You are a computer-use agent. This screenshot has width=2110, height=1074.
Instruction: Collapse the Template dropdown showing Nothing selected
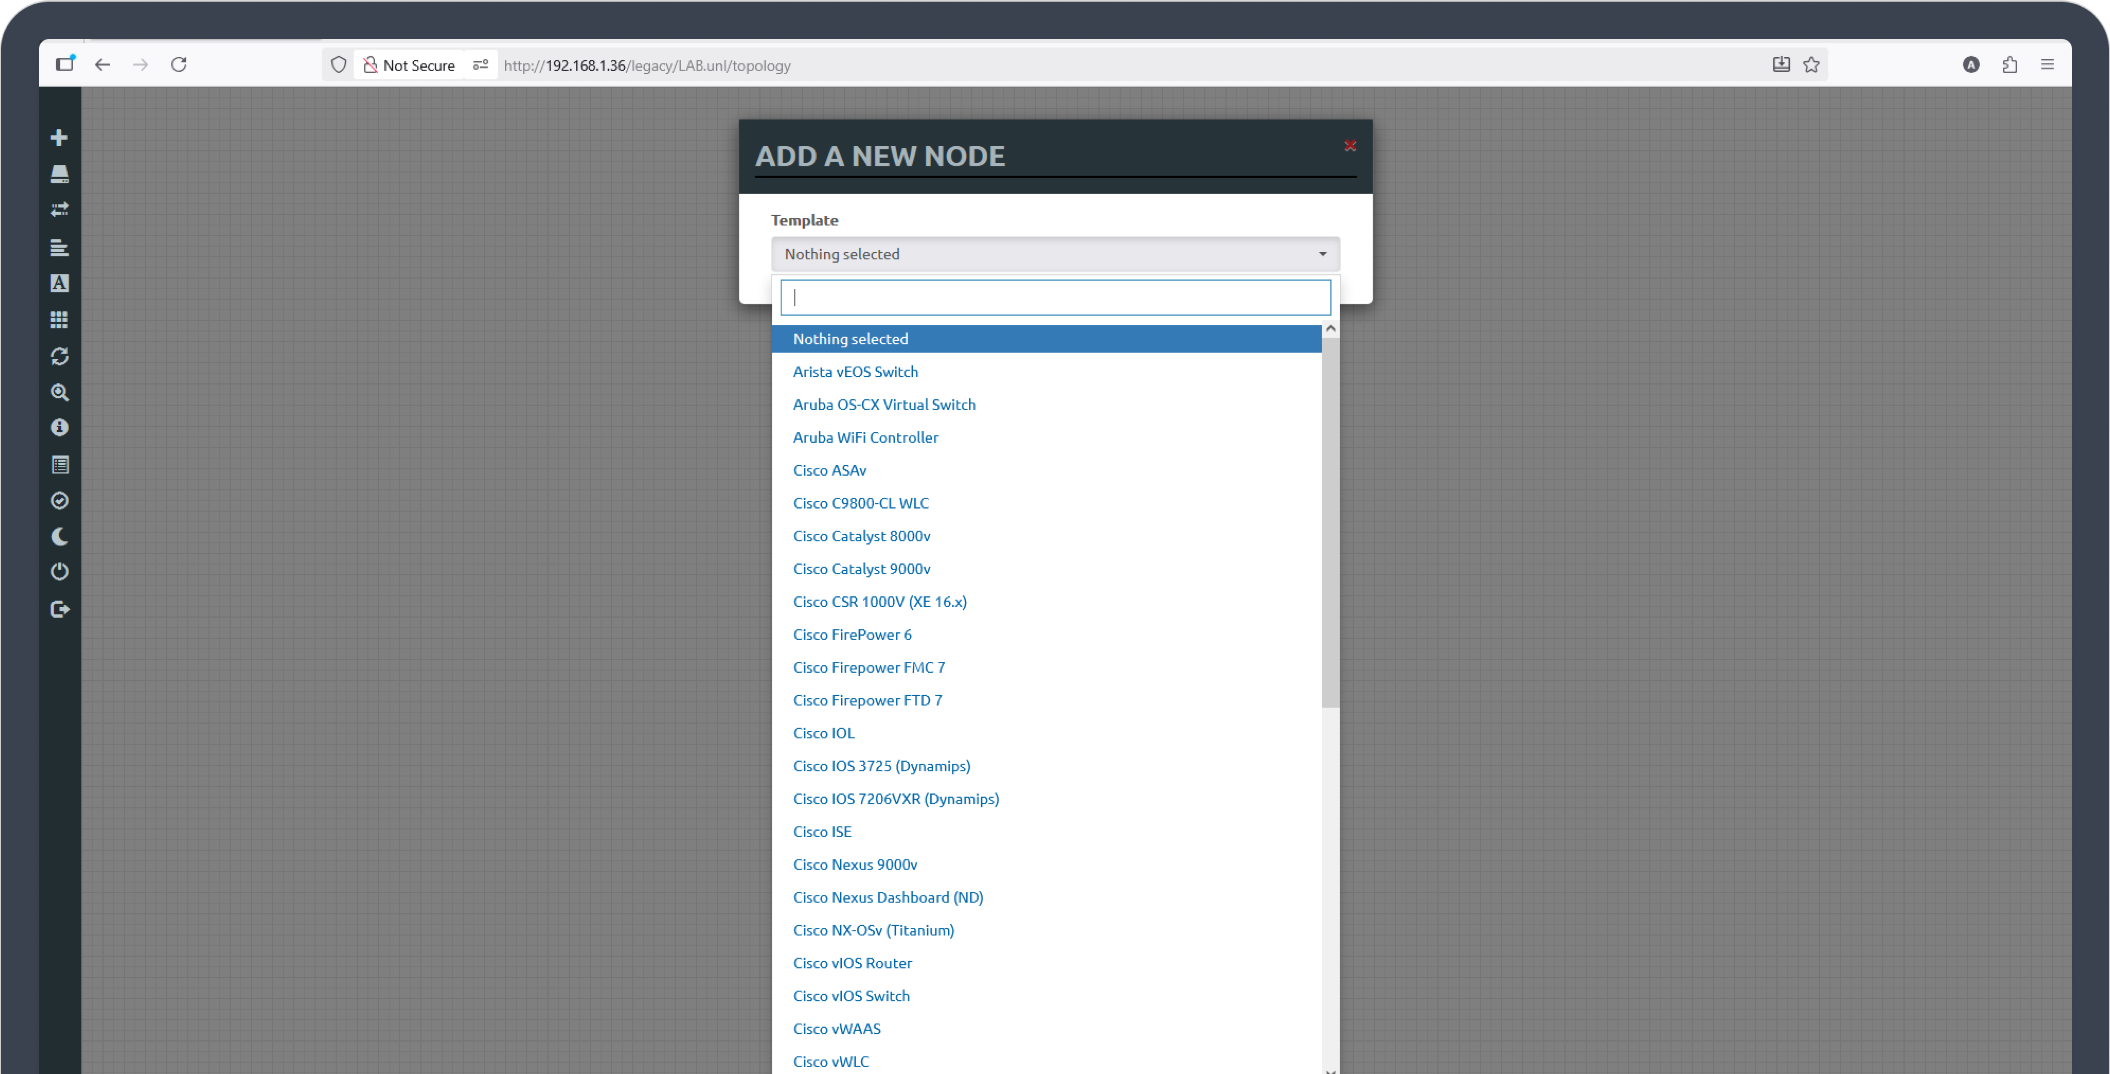pos(1054,254)
